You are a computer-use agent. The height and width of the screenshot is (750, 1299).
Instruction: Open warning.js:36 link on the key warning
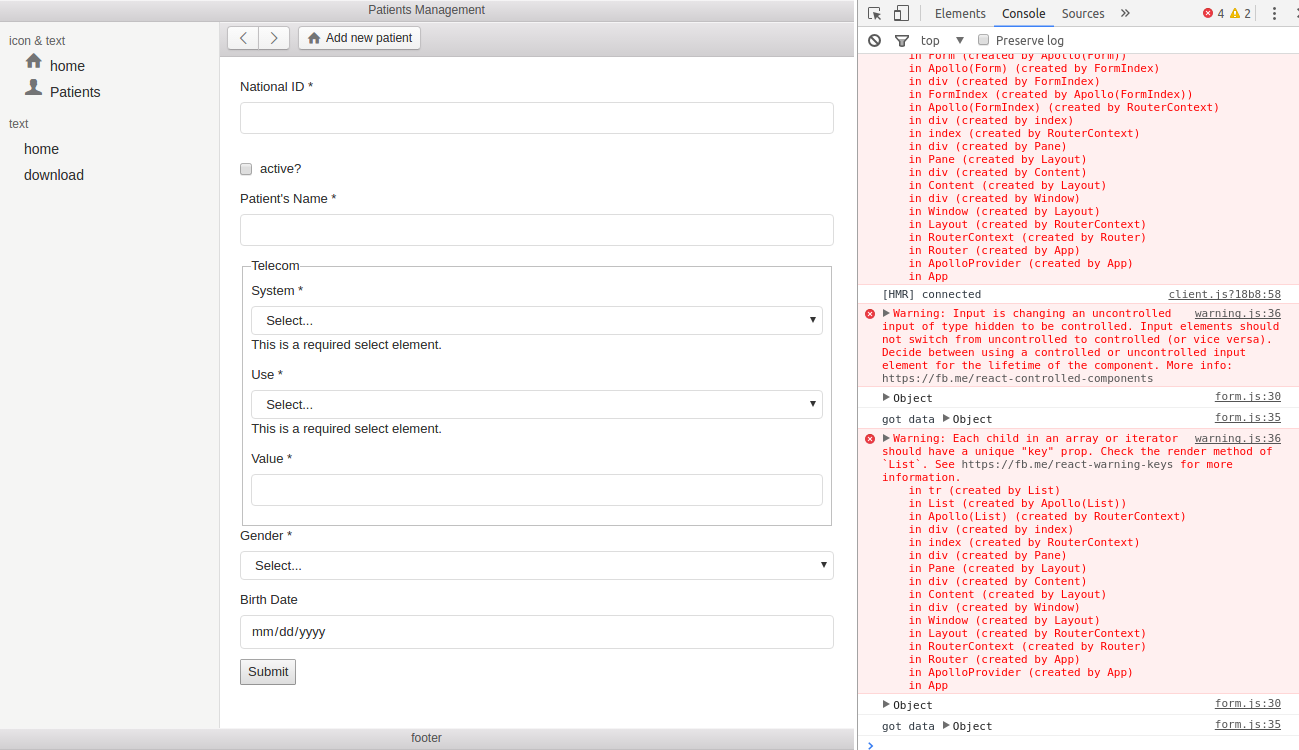click(x=1237, y=438)
